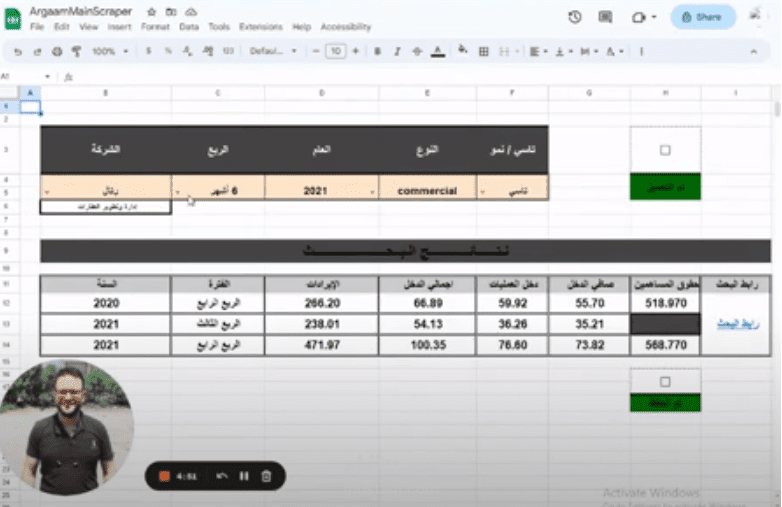This screenshot has height=507, width=782.
Task: Activate the paint format tool
Action: (x=76, y=51)
